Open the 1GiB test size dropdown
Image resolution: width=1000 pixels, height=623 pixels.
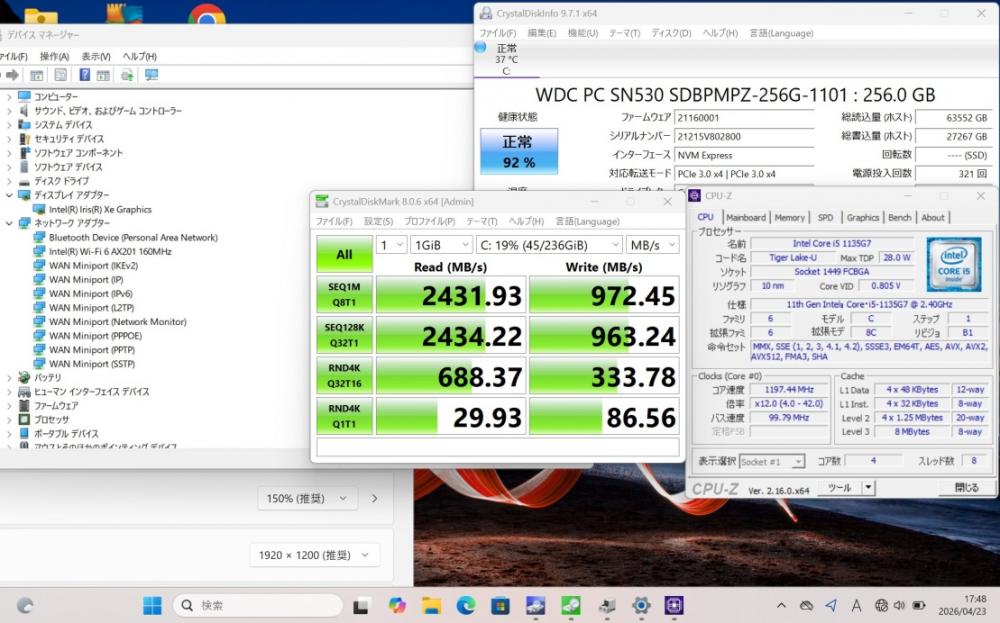[x=441, y=245]
